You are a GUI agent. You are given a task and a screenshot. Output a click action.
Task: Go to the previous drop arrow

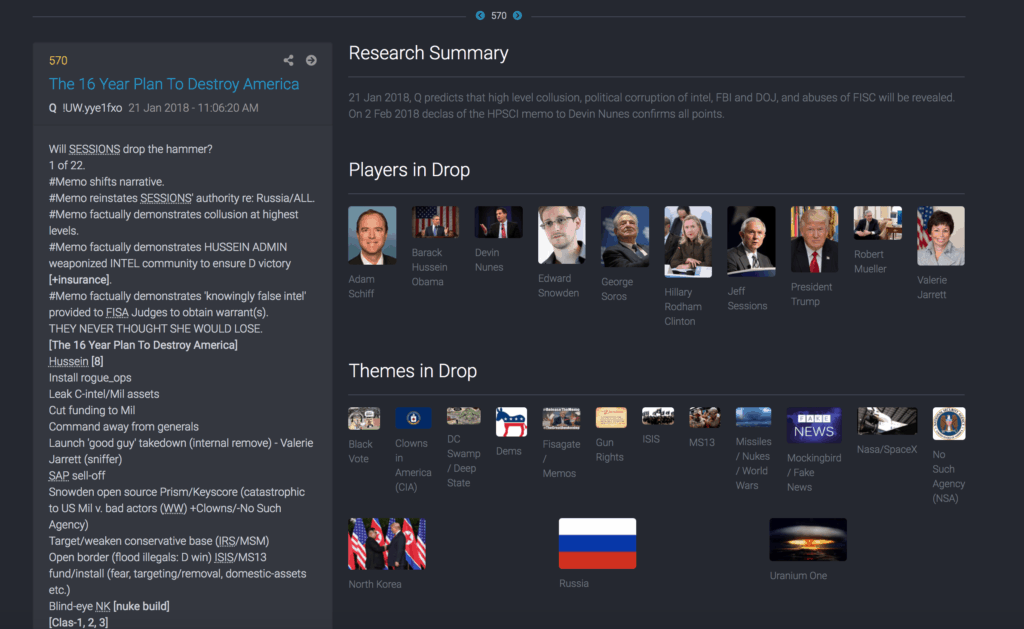pos(480,15)
